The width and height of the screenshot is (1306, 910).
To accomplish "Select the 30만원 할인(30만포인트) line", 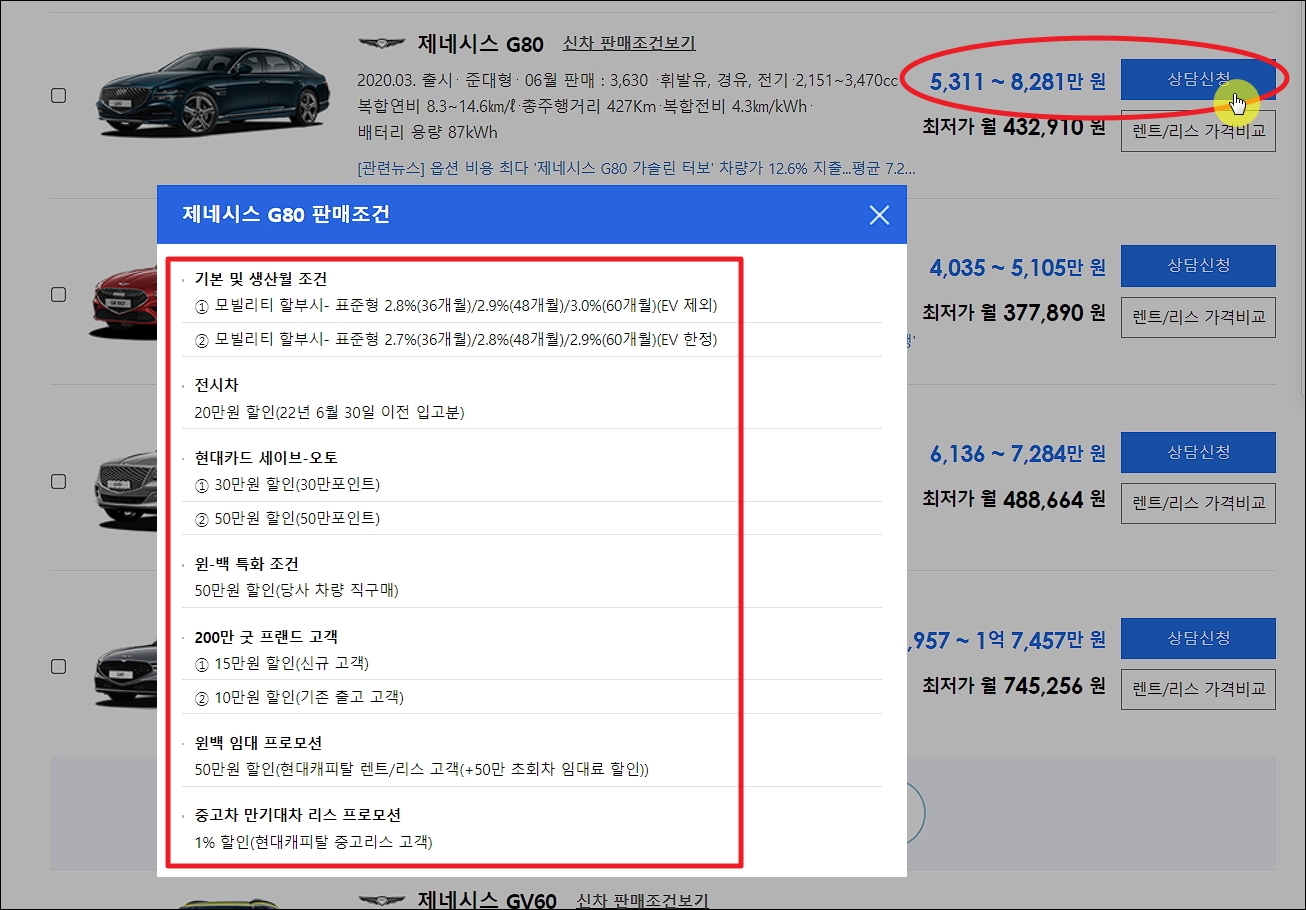I will (288, 485).
